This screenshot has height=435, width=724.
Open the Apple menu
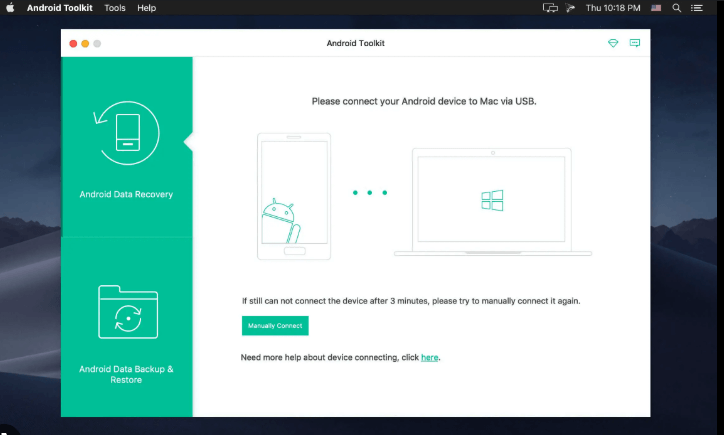coord(10,8)
